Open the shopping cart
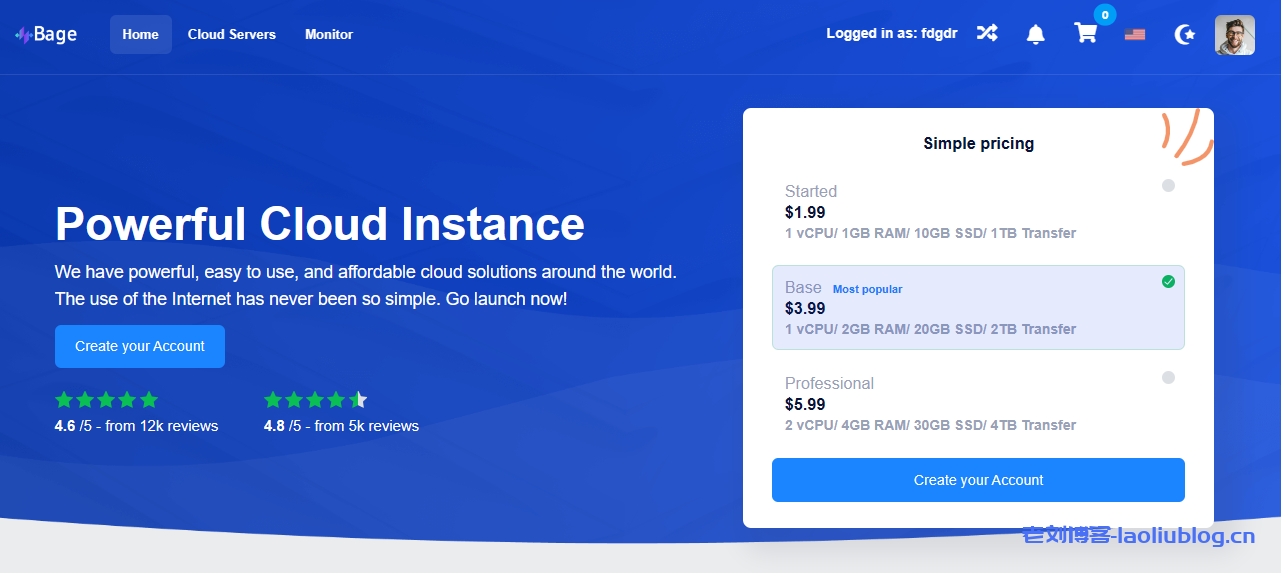The image size is (1281, 573). pyautogui.click(x=1085, y=34)
